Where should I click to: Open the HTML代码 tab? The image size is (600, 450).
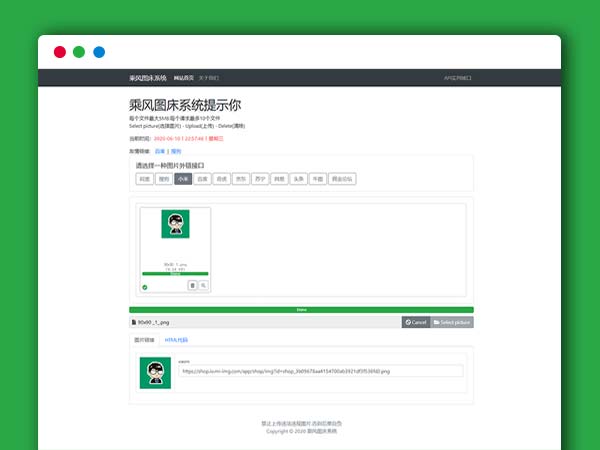point(176,340)
